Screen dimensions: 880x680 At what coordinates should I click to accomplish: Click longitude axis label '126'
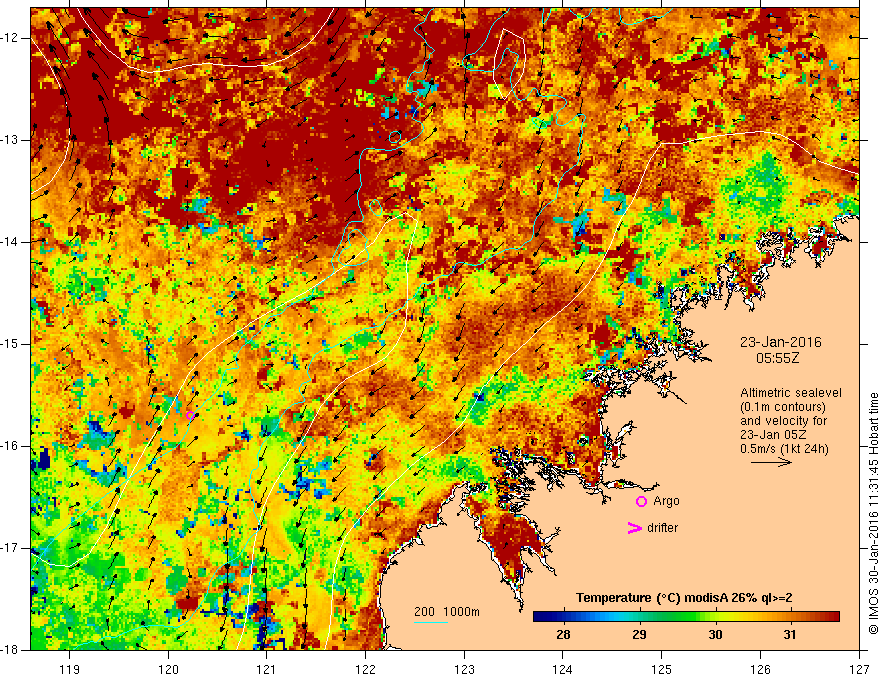pos(760,669)
